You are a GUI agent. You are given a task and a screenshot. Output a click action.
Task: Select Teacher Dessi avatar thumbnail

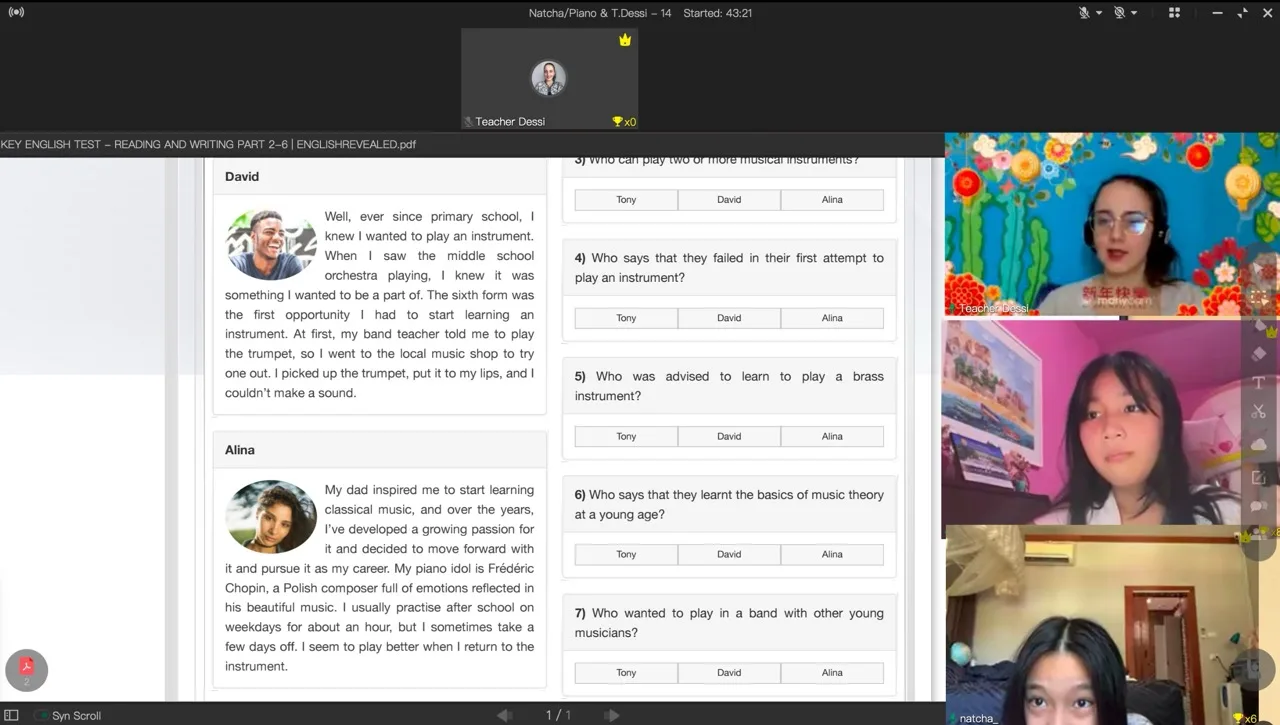tap(548, 78)
